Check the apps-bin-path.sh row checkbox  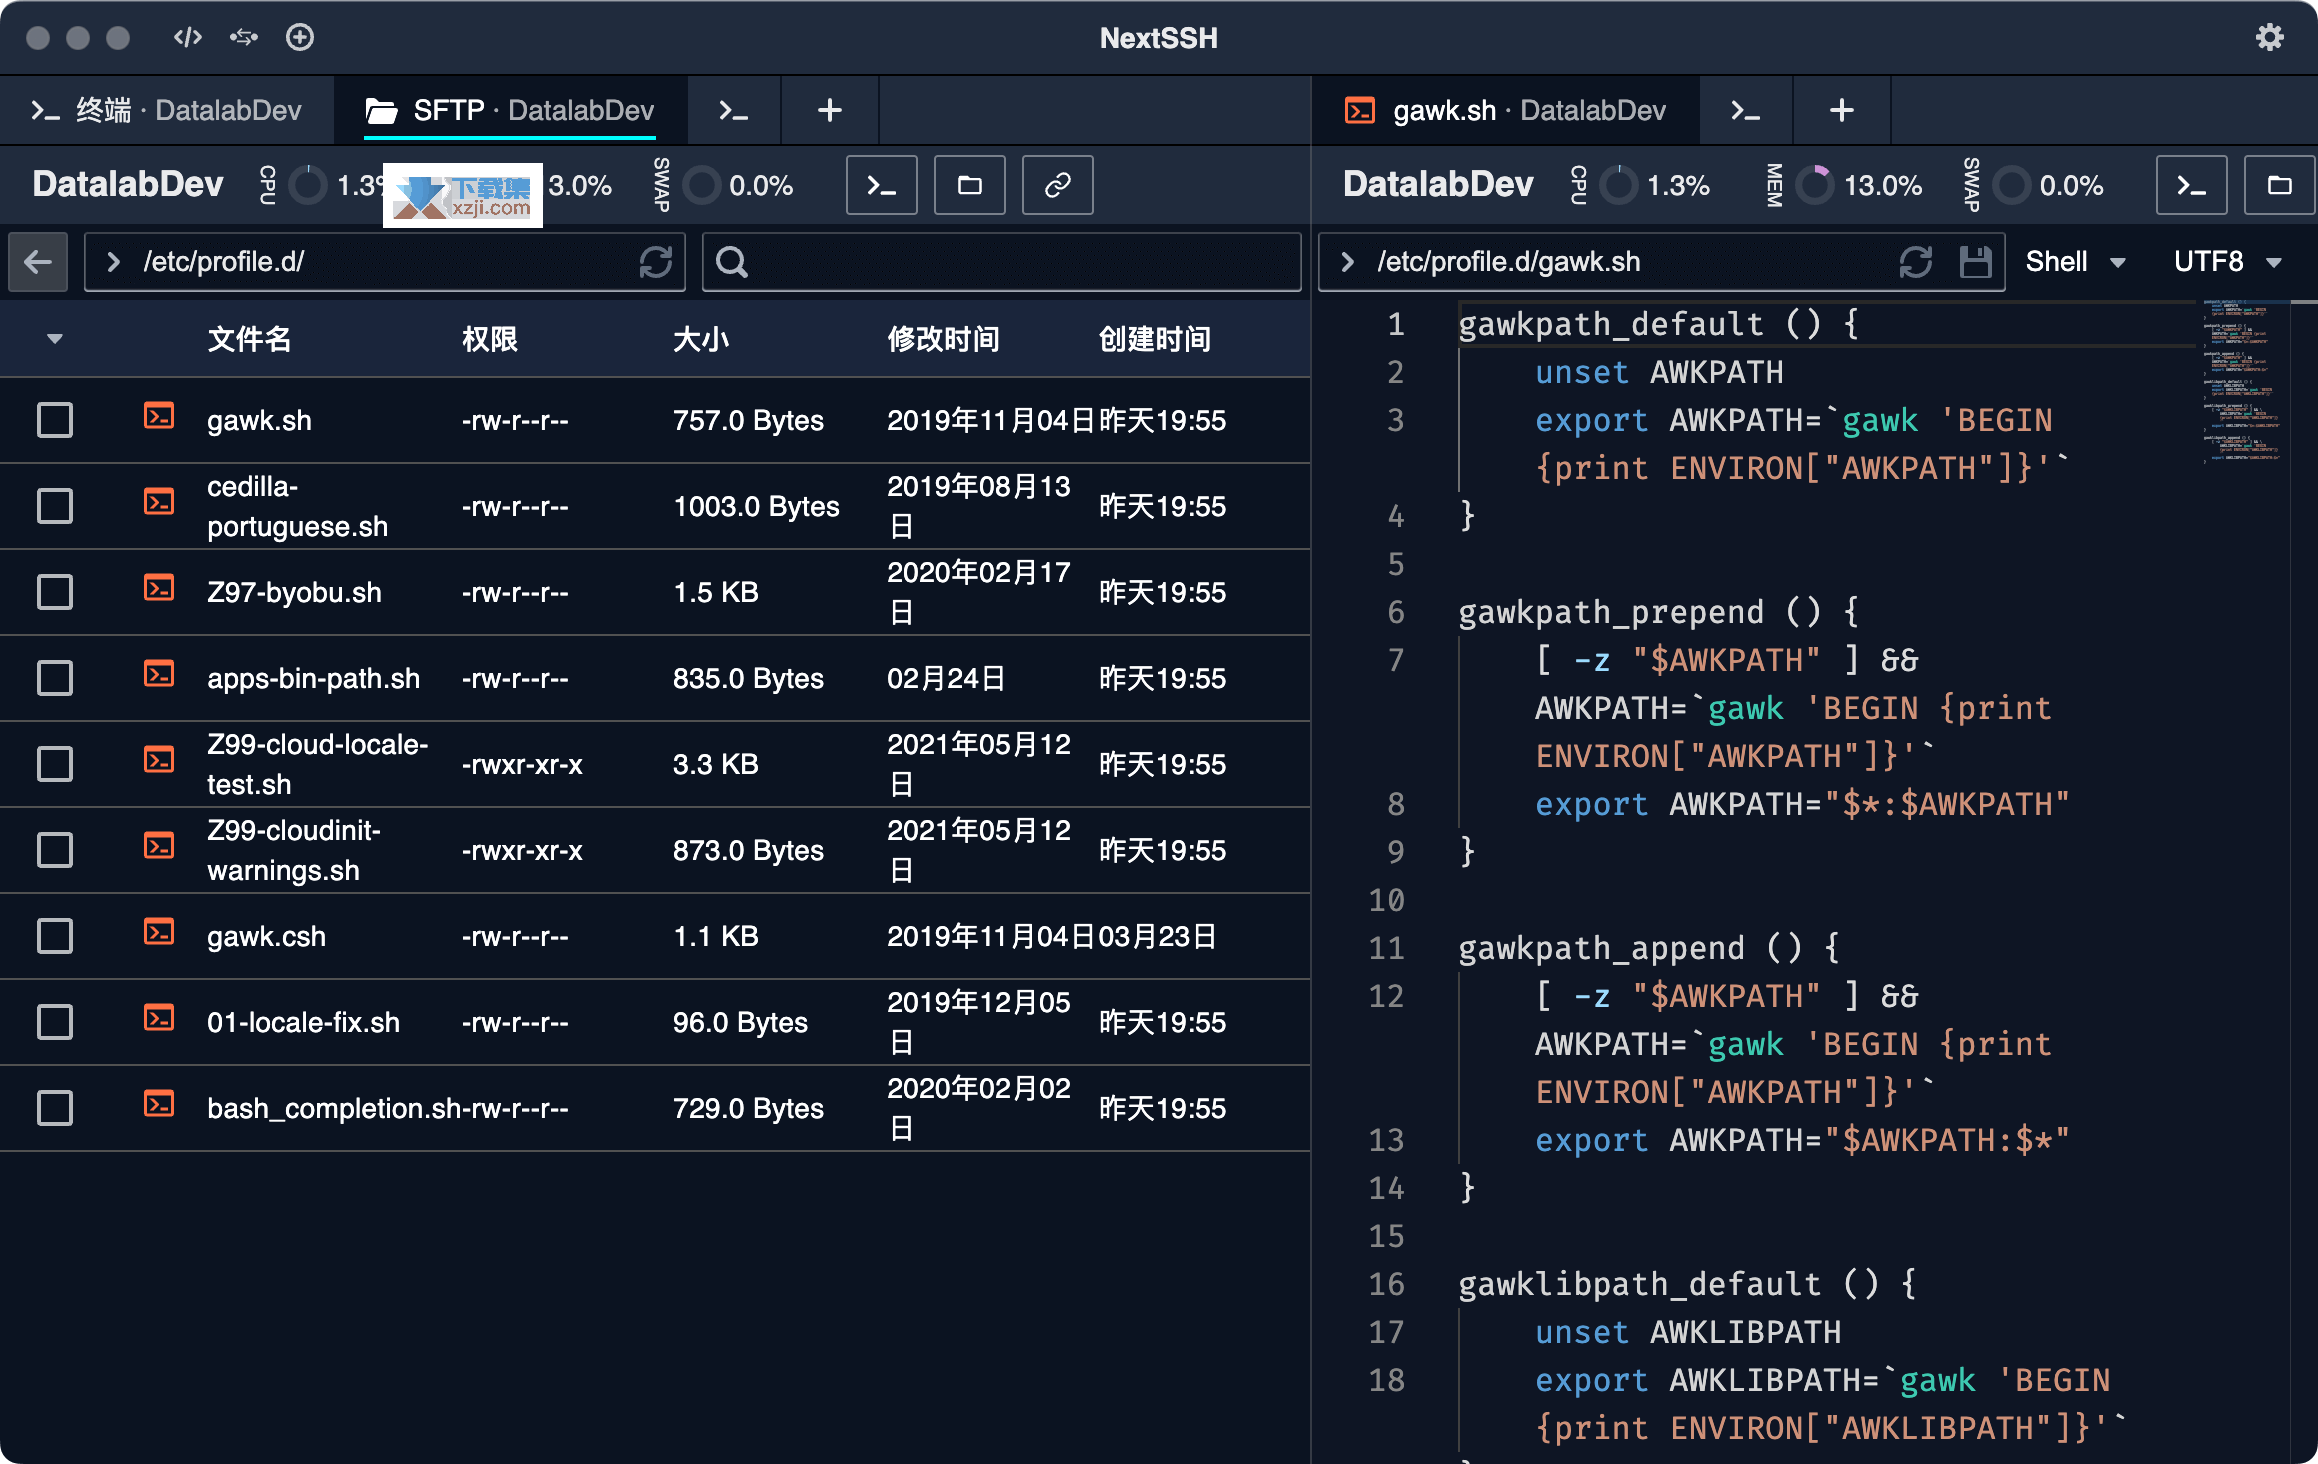pos(55,678)
